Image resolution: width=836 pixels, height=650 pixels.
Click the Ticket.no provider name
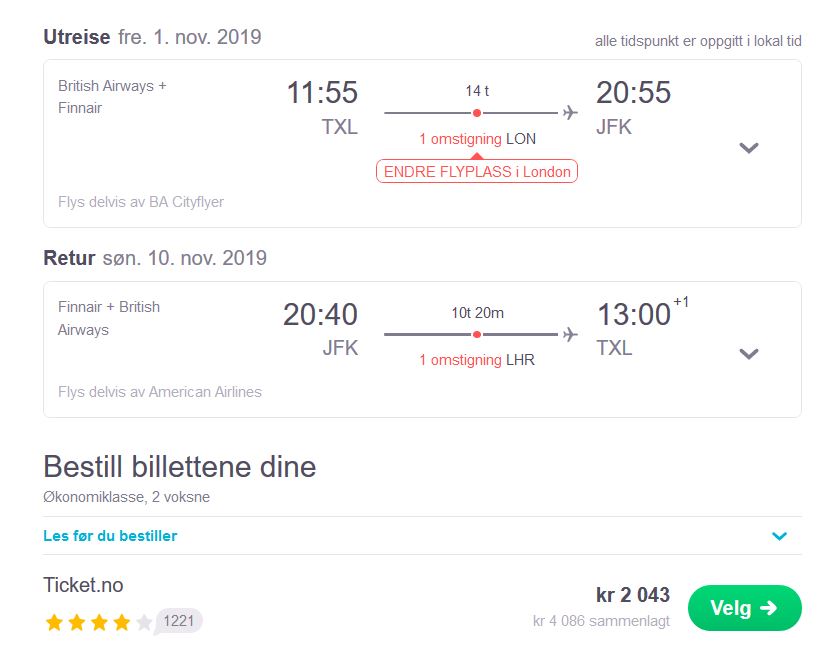tap(83, 585)
